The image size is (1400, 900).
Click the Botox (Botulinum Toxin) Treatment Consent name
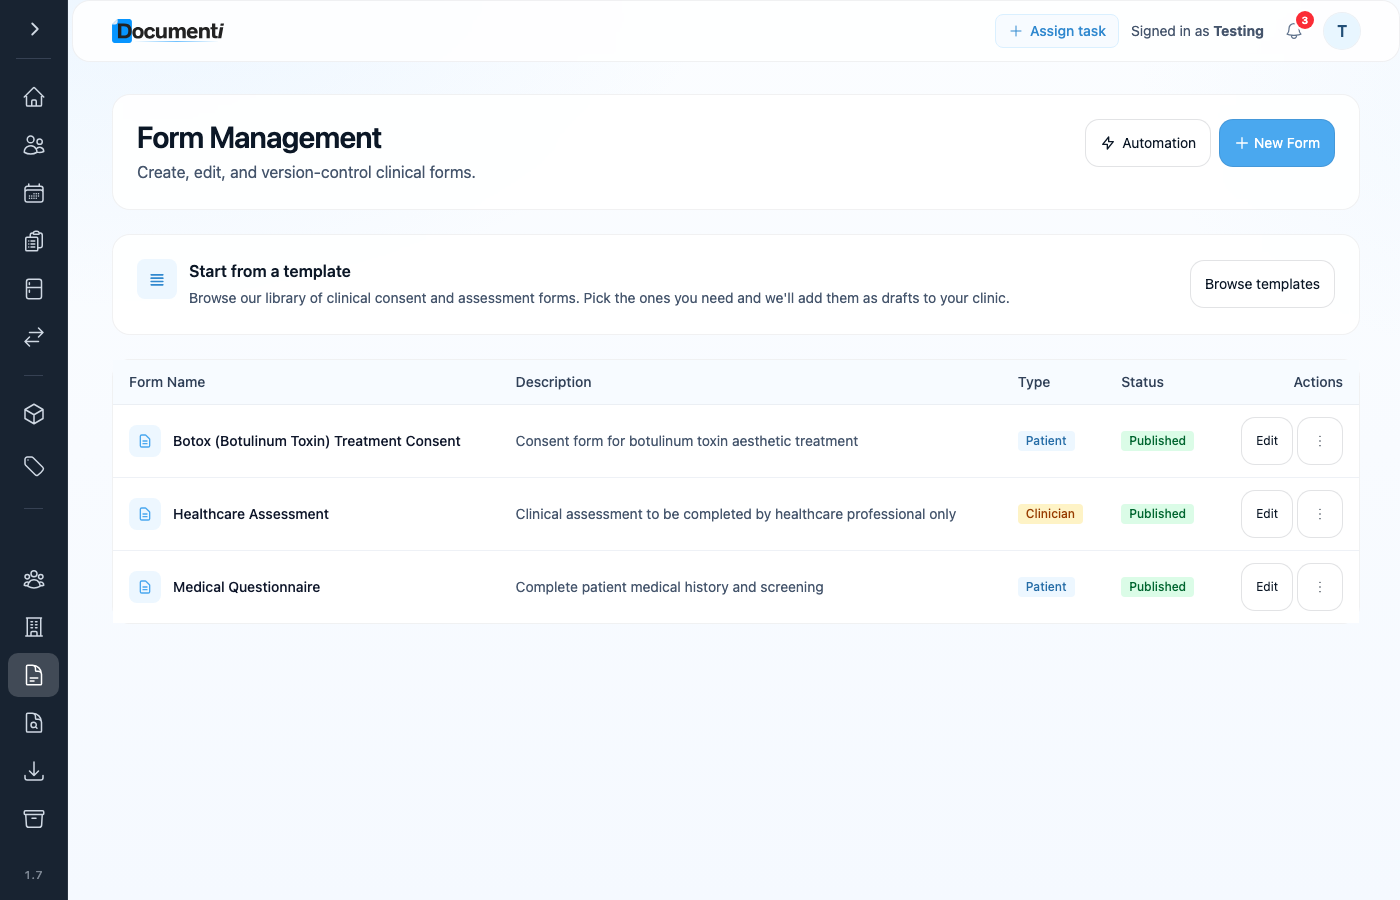tap(316, 441)
